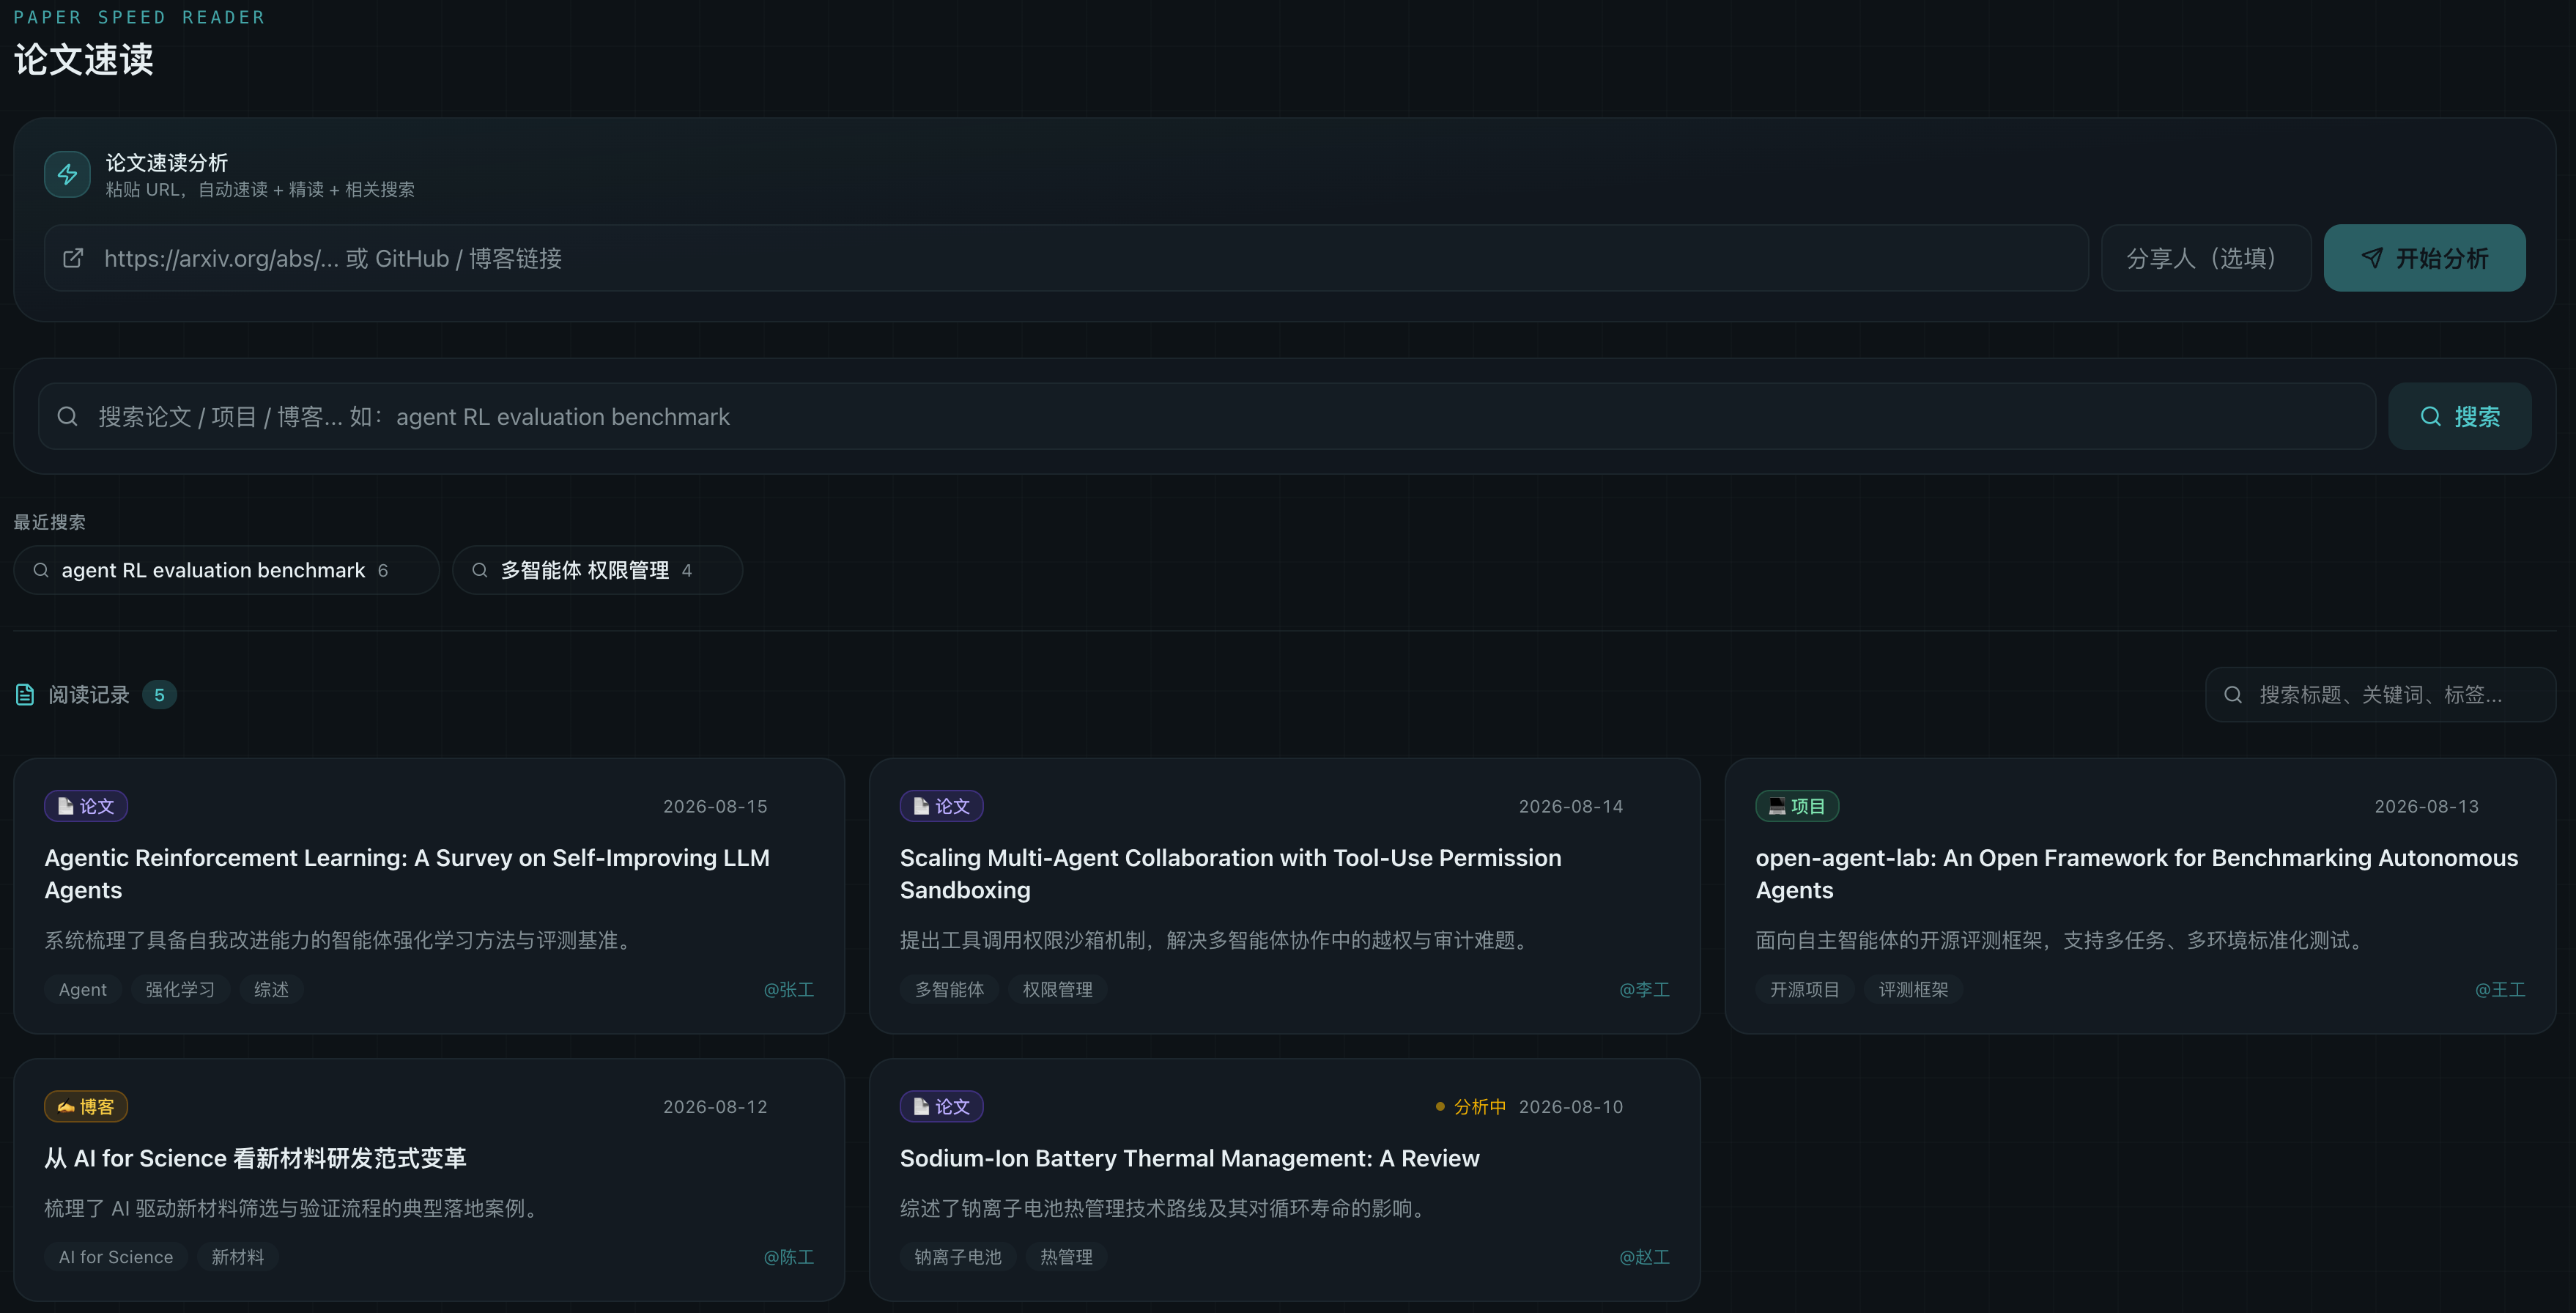Click the Agent tag
2576x1313 pixels.
[82, 989]
